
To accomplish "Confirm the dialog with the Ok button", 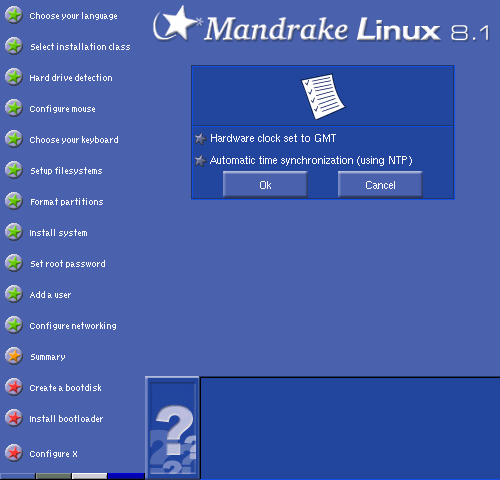I will point(265,185).
